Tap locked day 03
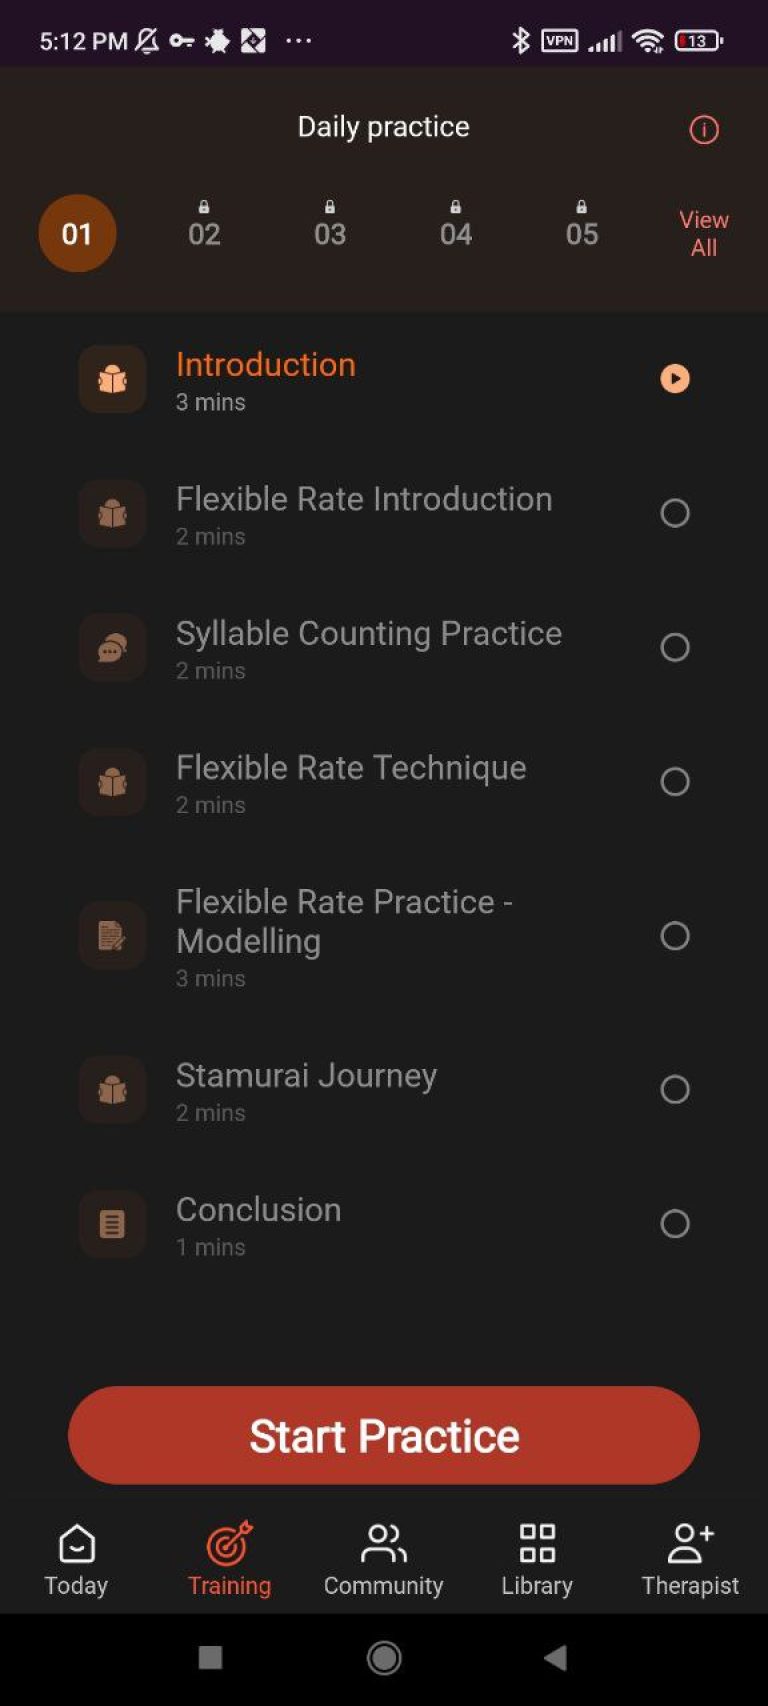This screenshot has width=768, height=1706. point(330,226)
